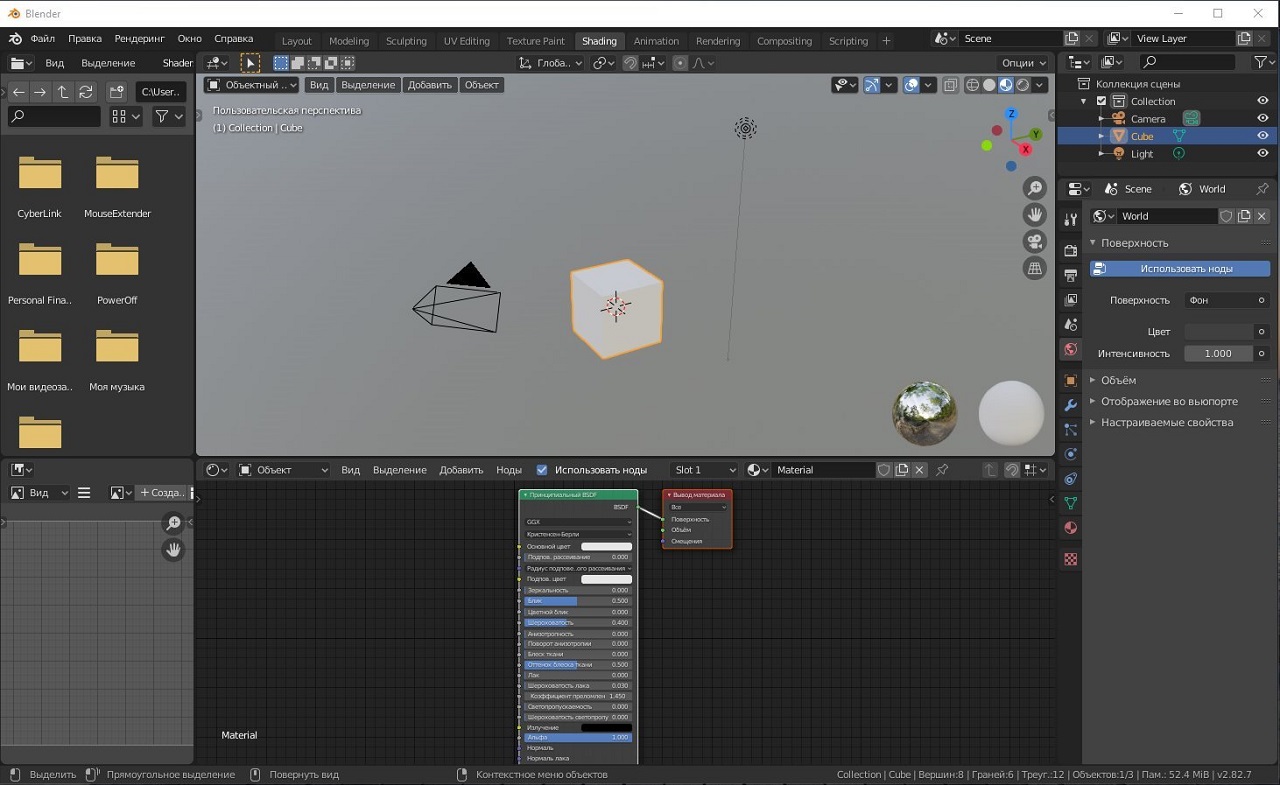The image size is (1280, 785).
Task: Toggle visibility of Light in outliner
Action: pyautogui.click(x=1263, y=153)
